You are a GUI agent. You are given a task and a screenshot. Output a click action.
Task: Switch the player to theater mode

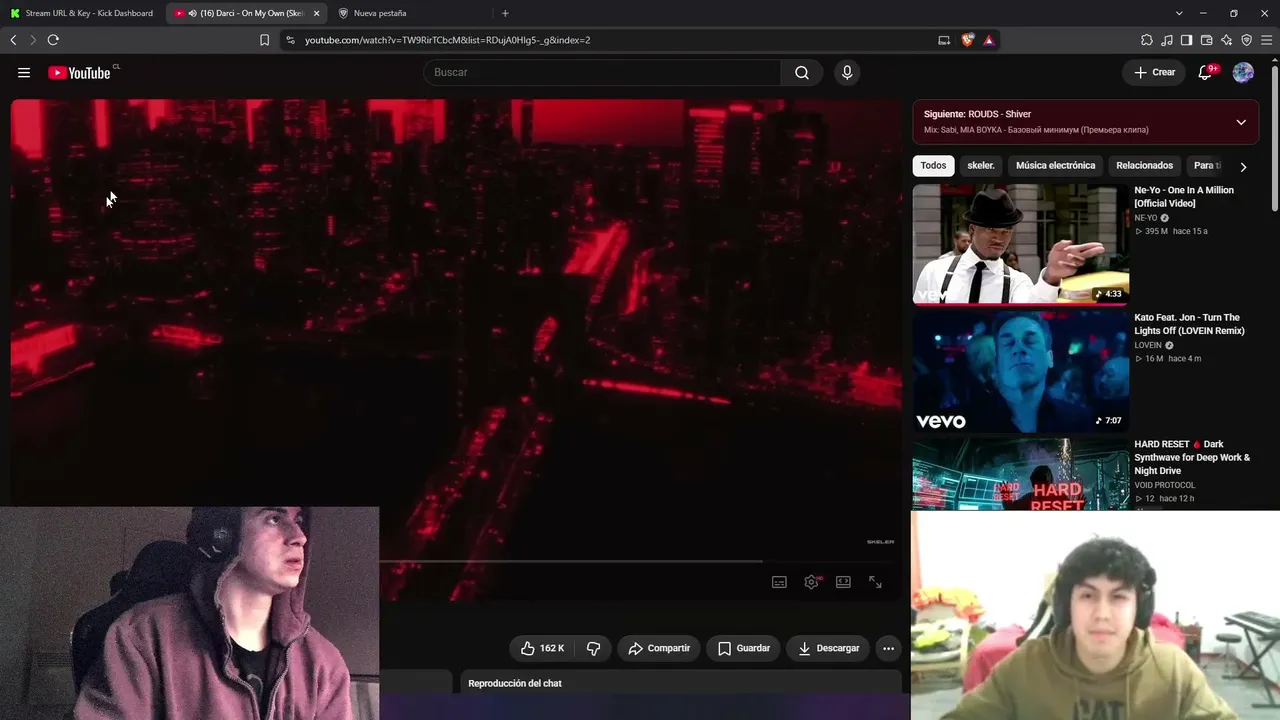click(x=843, y=582)
